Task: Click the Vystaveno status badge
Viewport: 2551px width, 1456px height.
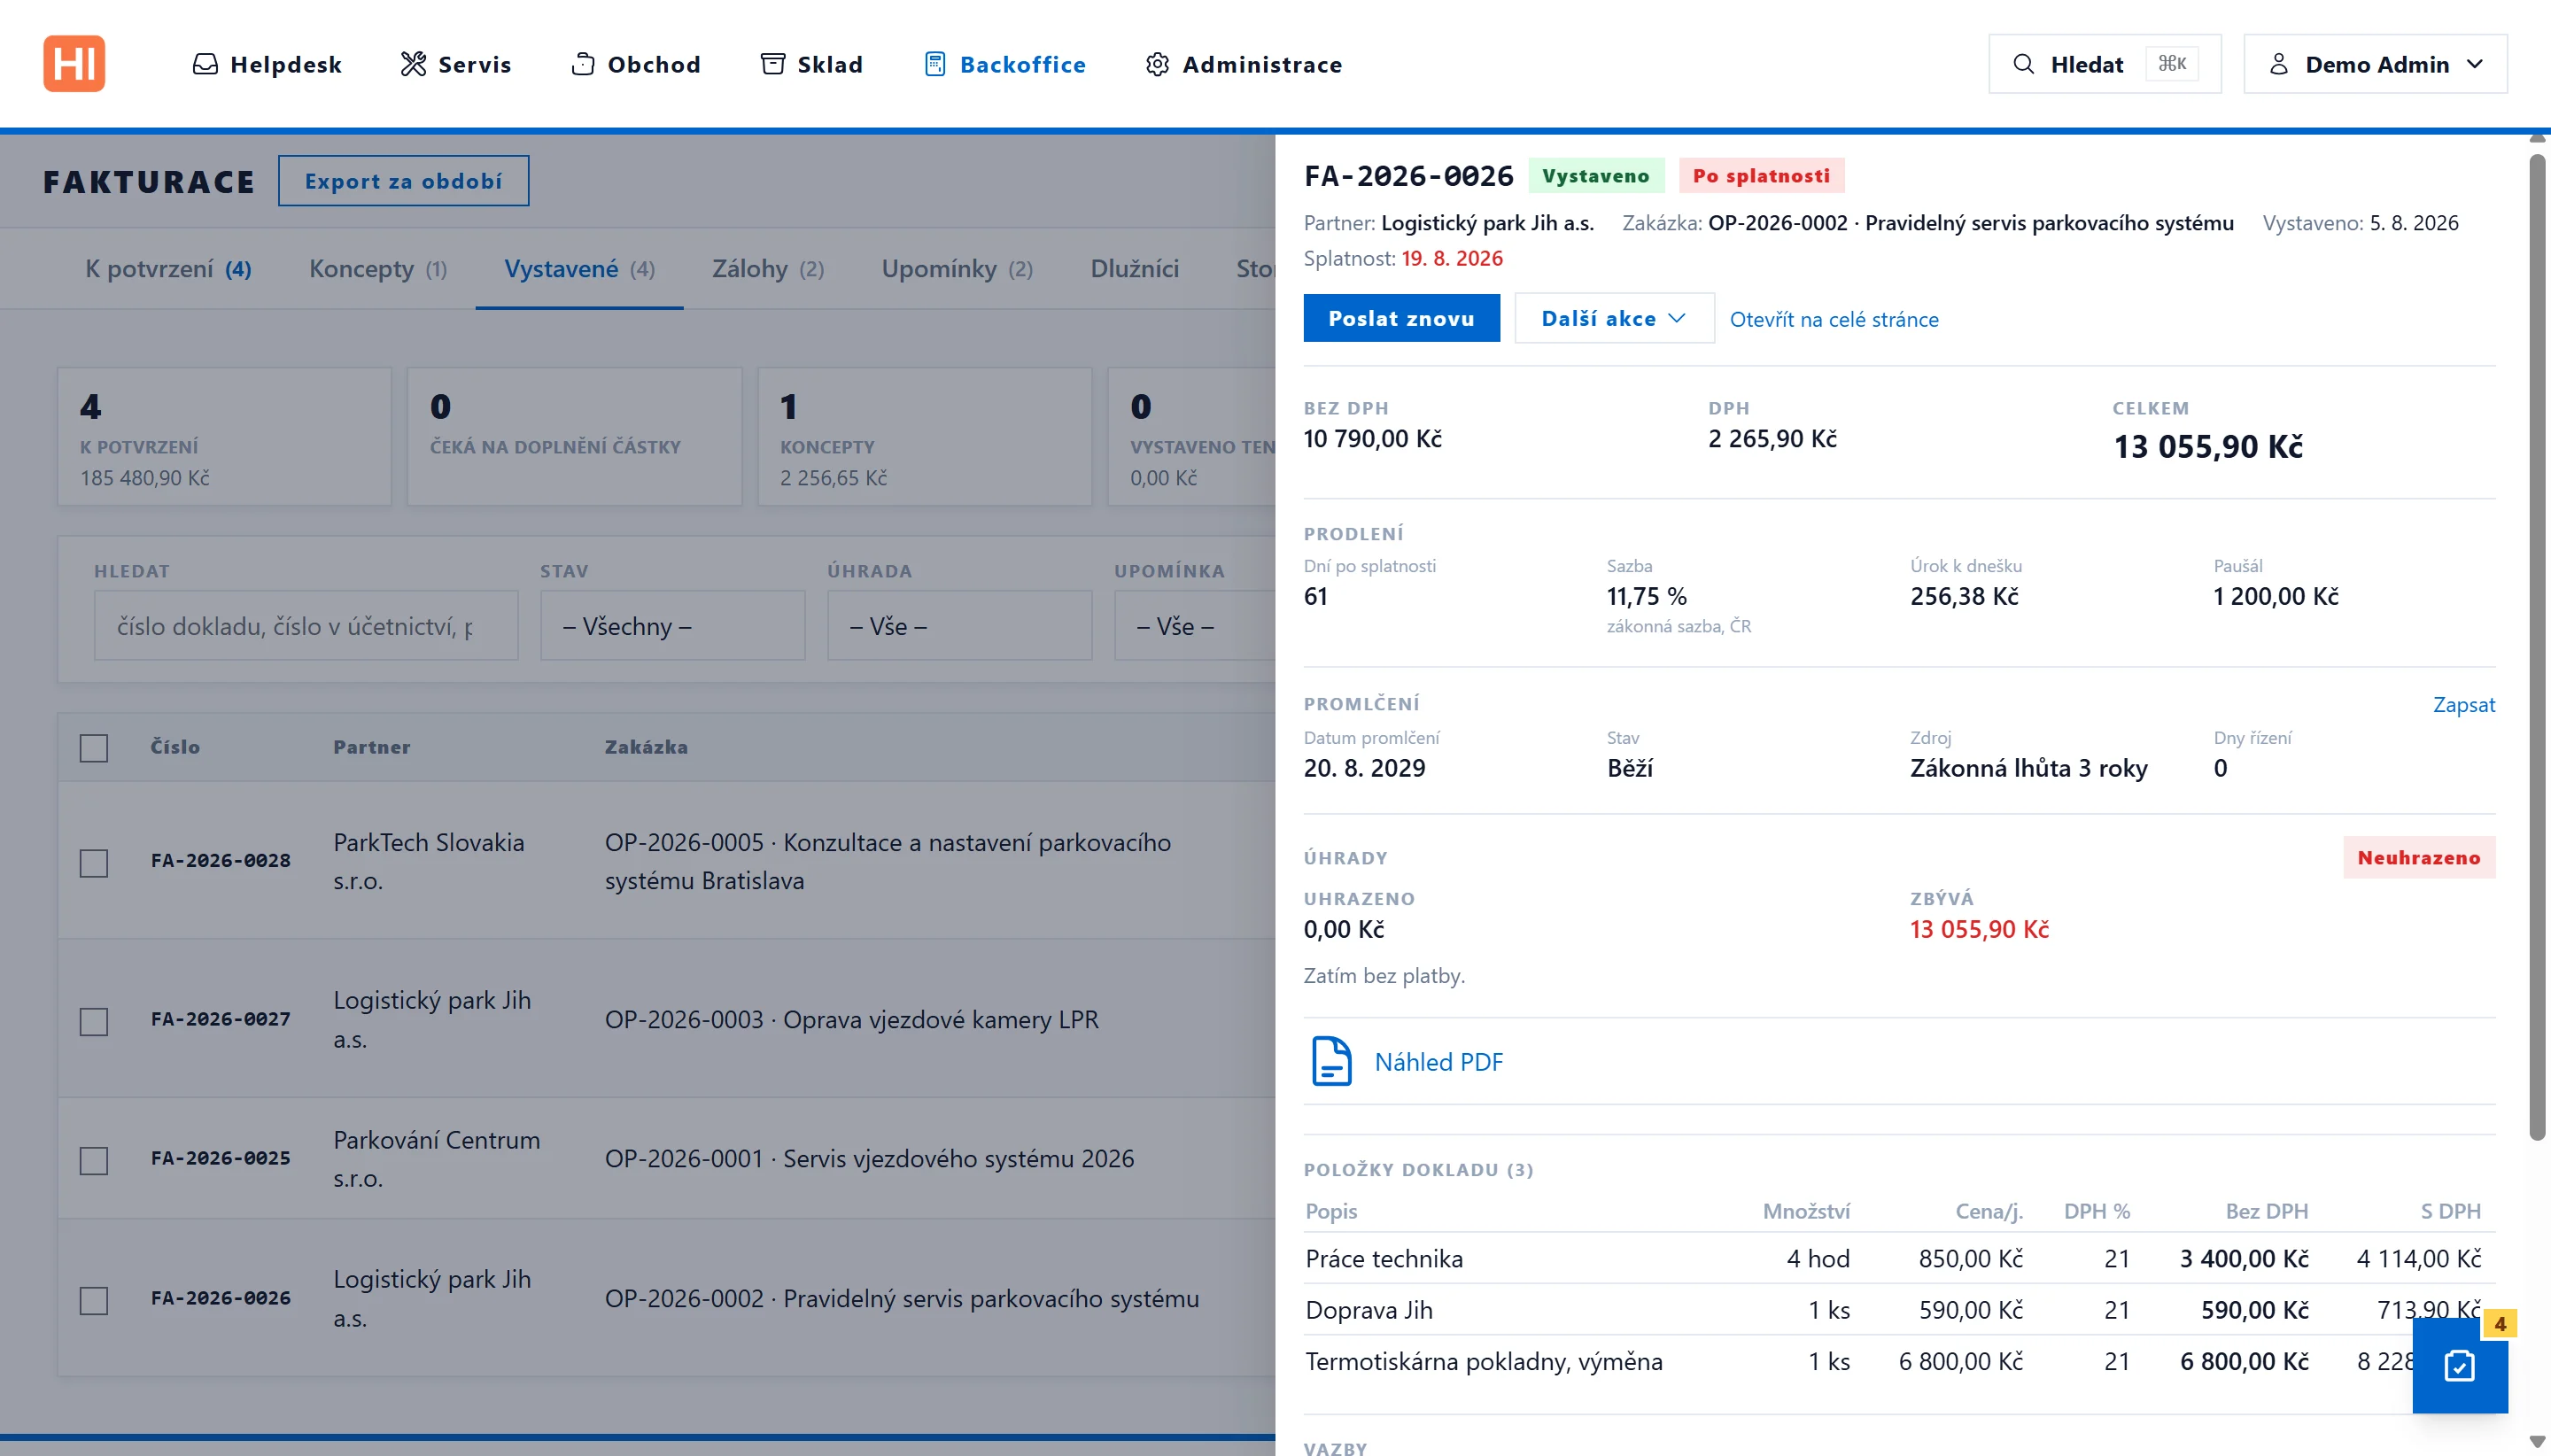Action: [1596, 175]
